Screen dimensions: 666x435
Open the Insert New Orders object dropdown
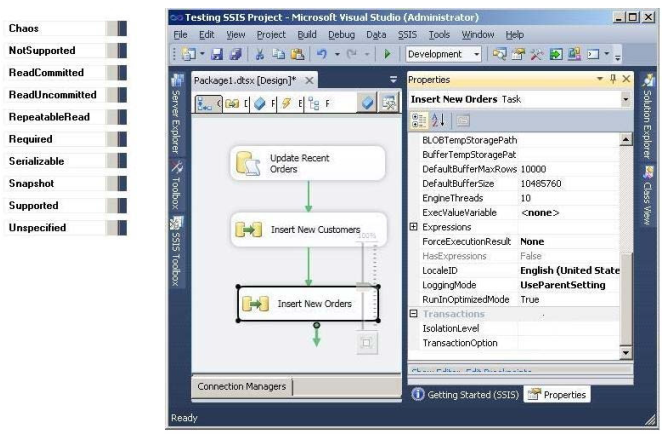[x=625, y=99]
